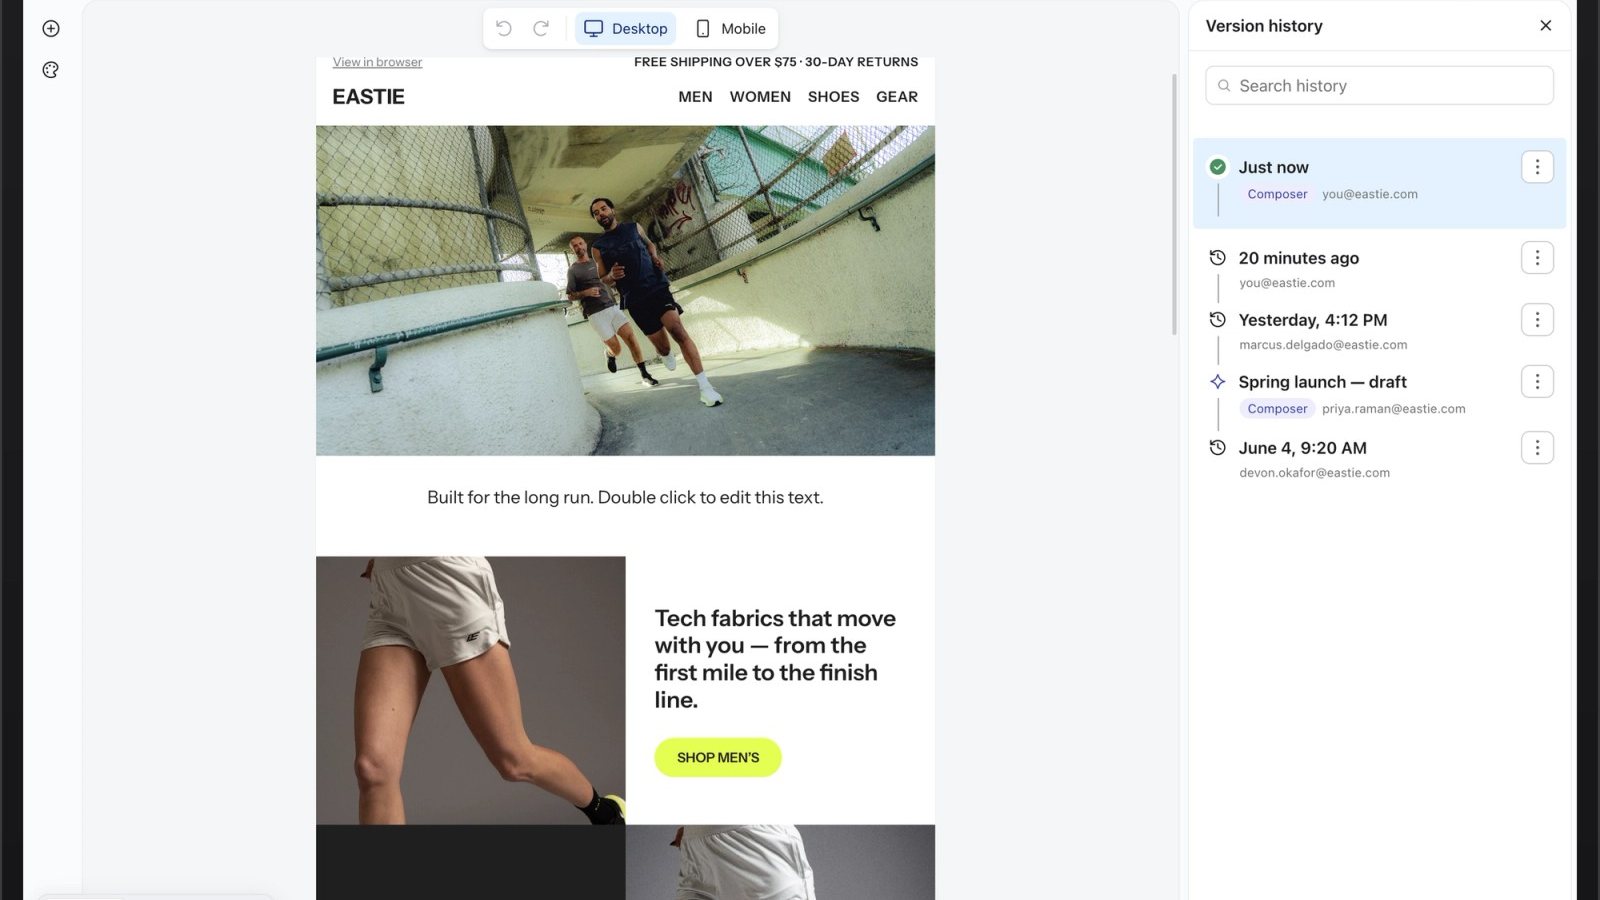Click the EASTIE logo text
The width and height of the screenshot is (1600, 900).
click(369, 97)
